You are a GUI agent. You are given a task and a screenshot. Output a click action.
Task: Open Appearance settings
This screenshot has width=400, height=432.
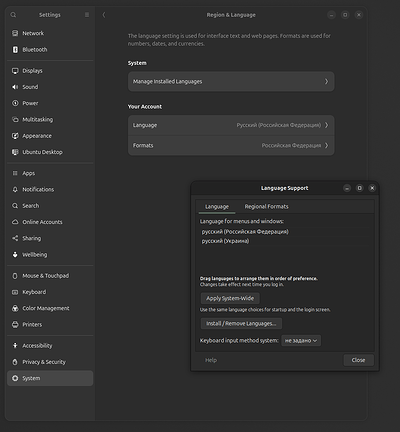[50, 136]
